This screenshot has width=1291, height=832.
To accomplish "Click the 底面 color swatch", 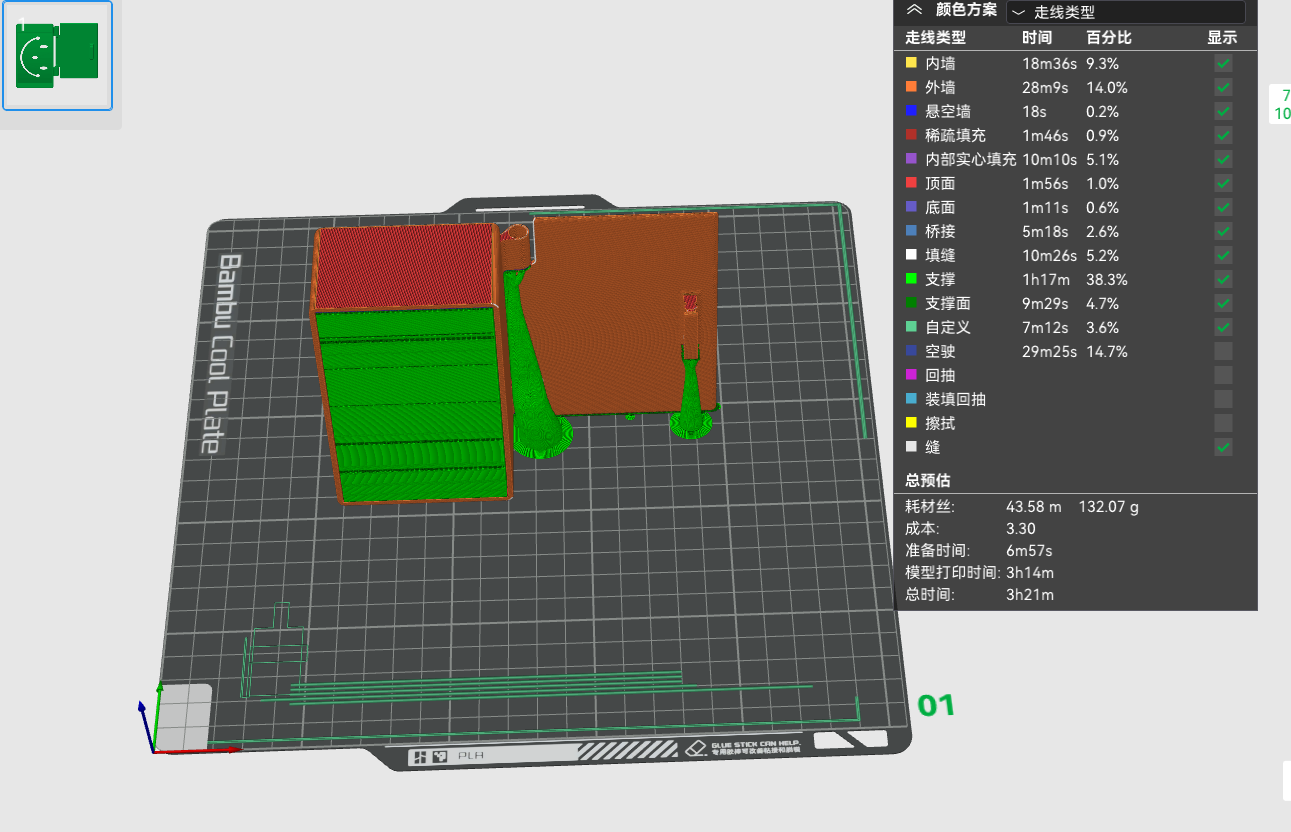I will click(911, 206).
